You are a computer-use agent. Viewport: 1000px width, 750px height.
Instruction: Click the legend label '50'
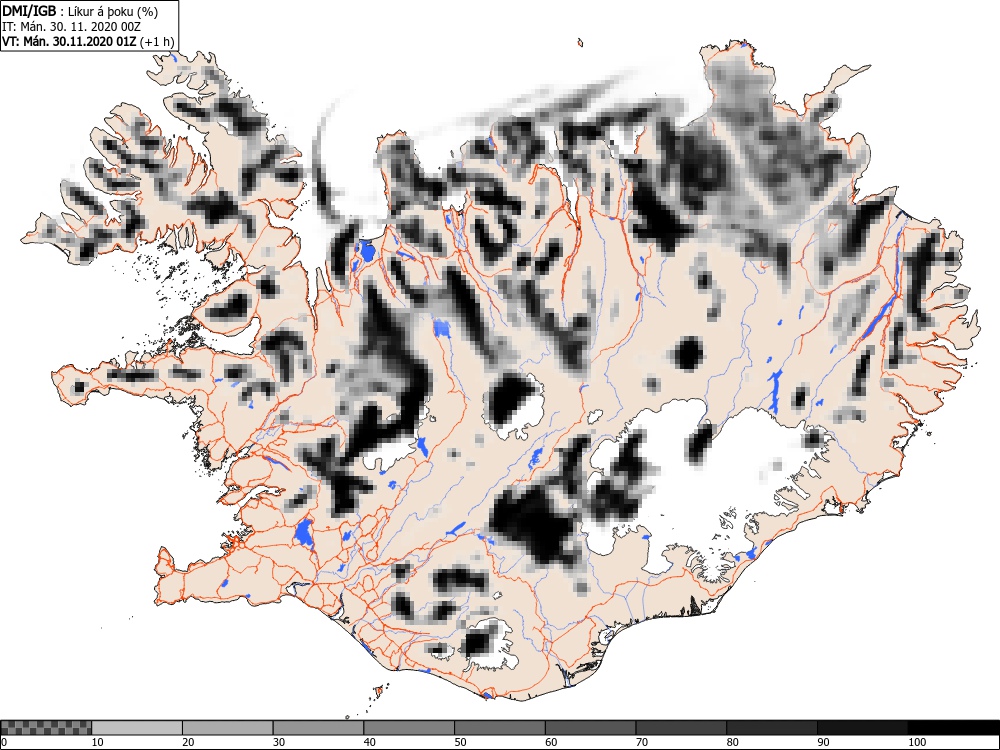click(460, 742)
